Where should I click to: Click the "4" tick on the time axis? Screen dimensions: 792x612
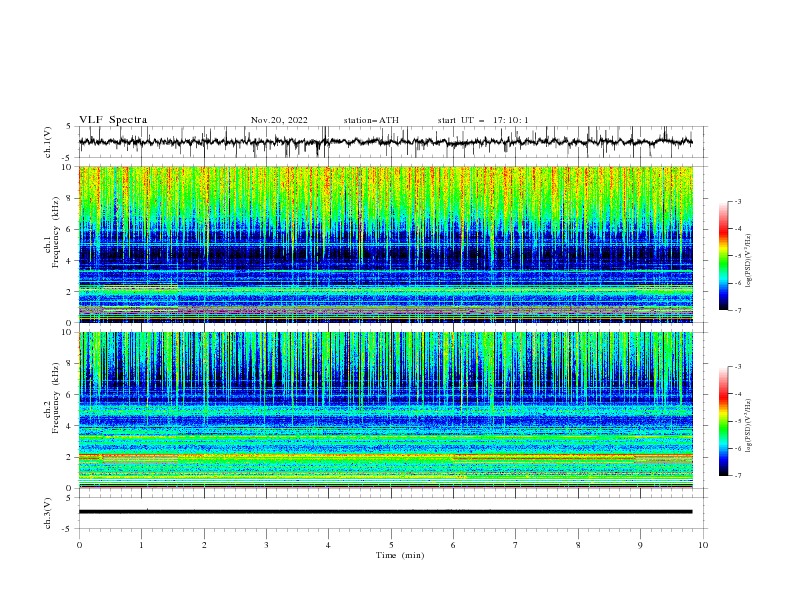[x=328, y=545]
